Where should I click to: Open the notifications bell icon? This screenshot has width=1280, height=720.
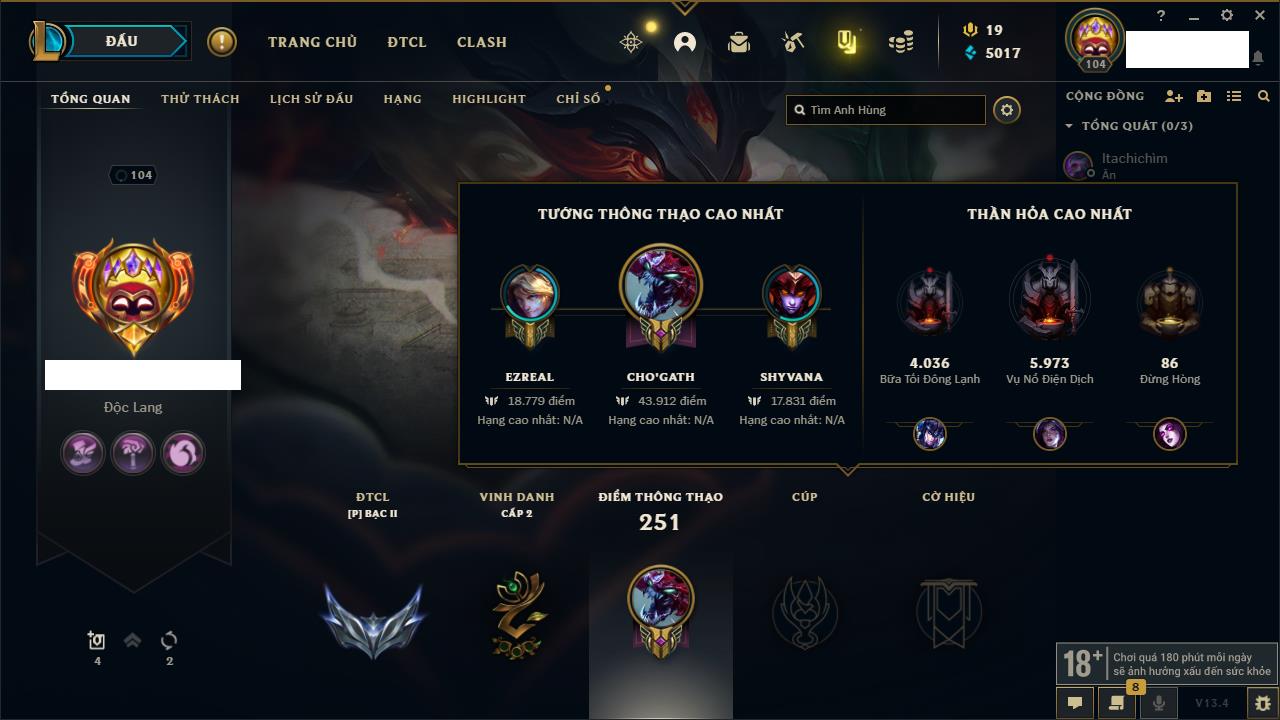(x=1257, y=58)
